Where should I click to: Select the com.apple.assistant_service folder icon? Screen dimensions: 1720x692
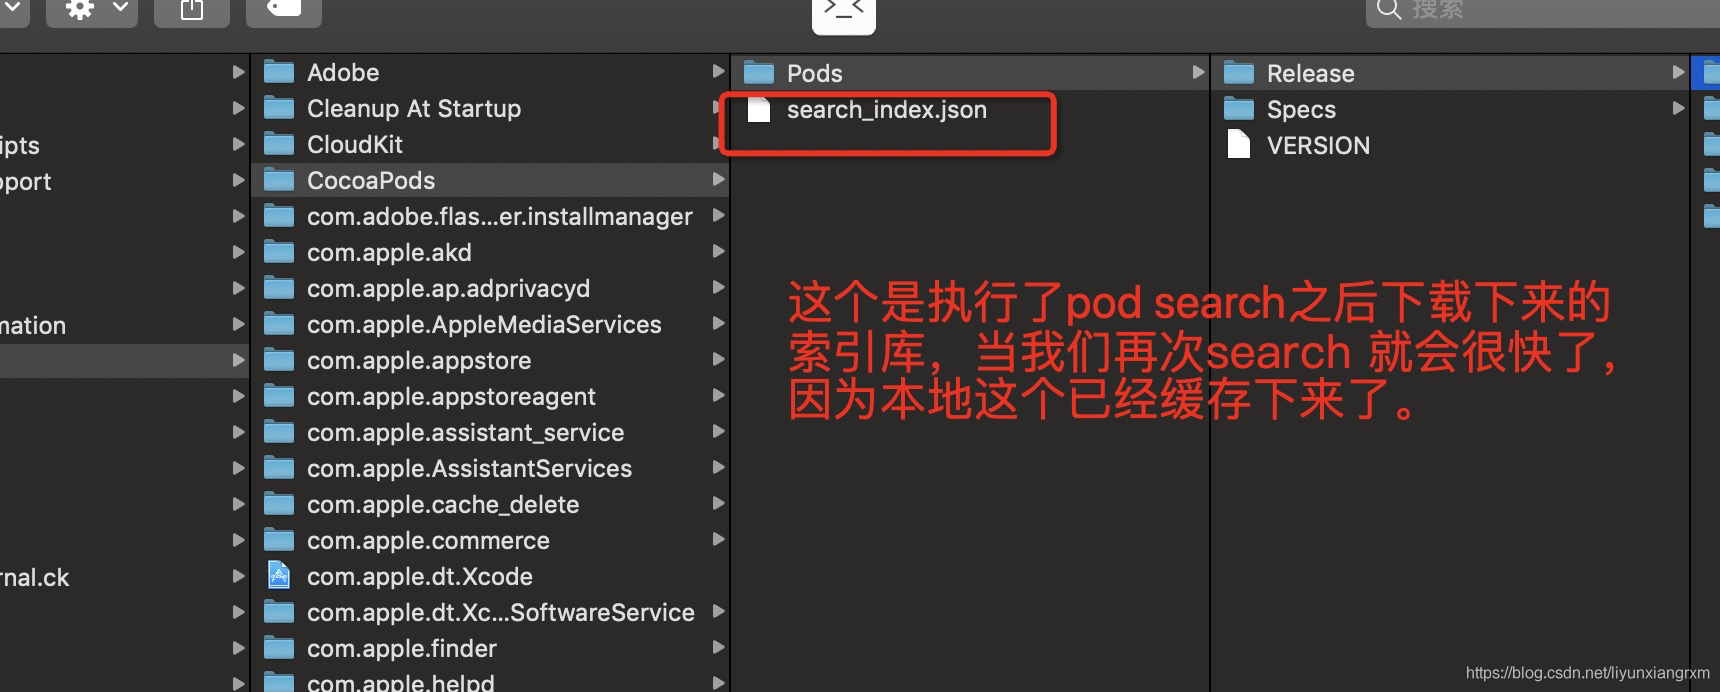(x=279, y=432)
